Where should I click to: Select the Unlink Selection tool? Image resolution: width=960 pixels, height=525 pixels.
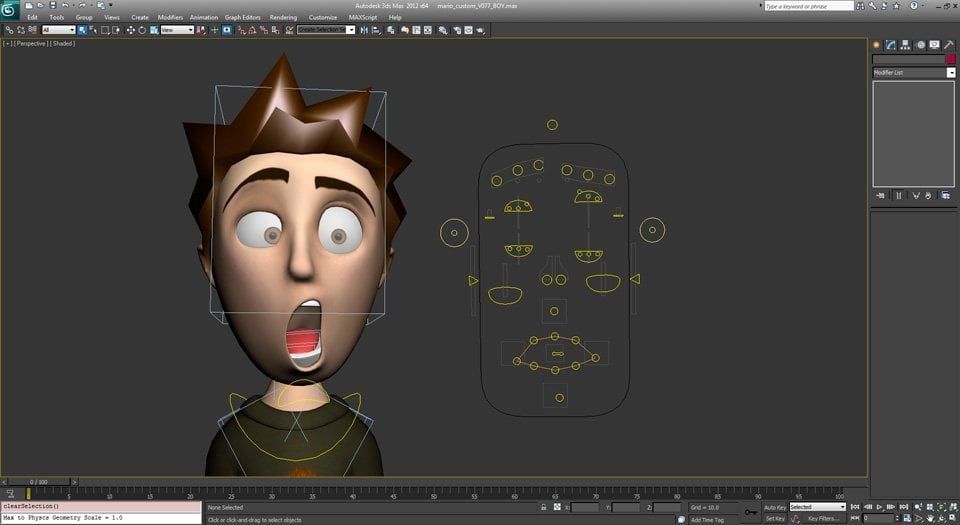point(21,30)
